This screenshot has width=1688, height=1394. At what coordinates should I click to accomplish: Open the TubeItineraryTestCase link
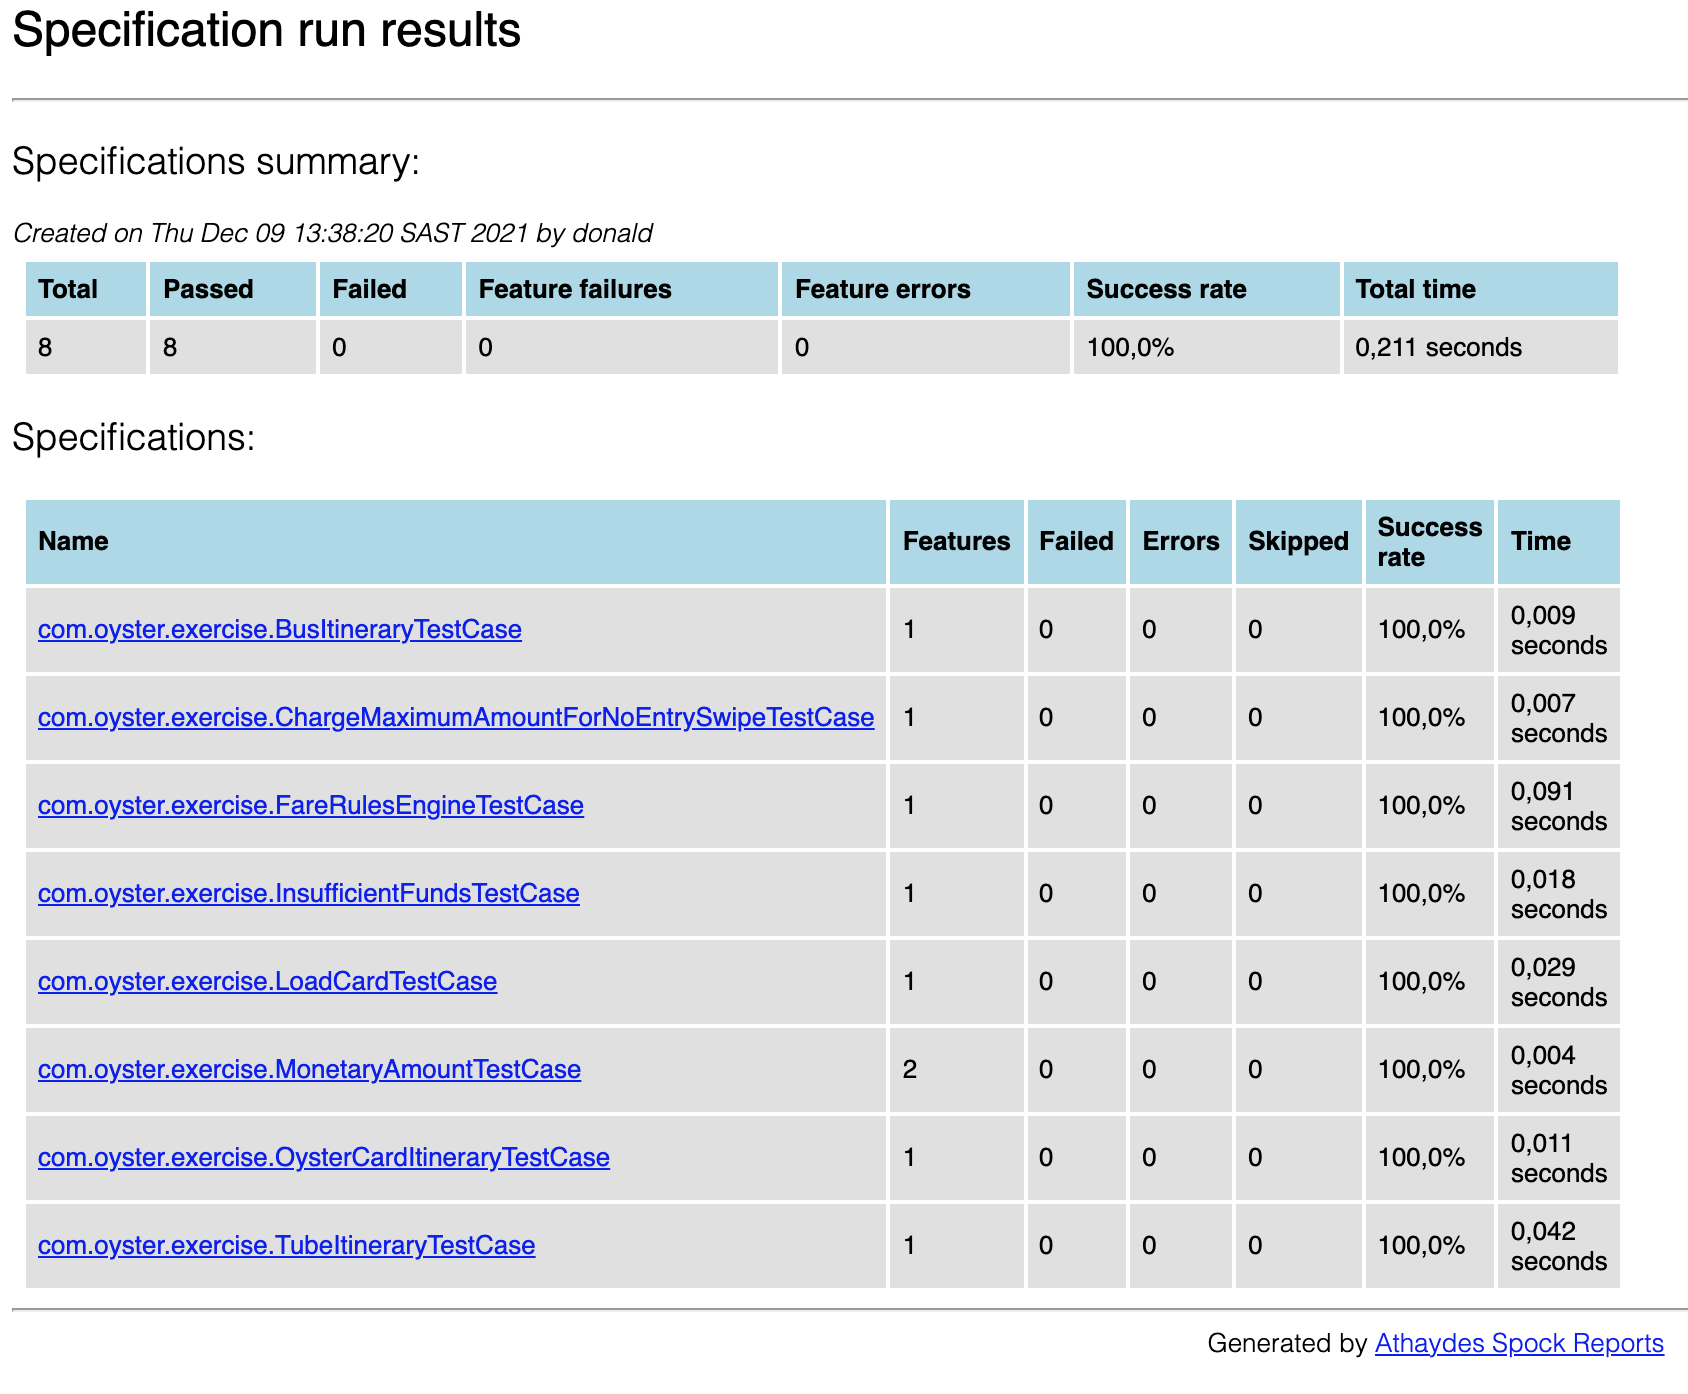287,1245
